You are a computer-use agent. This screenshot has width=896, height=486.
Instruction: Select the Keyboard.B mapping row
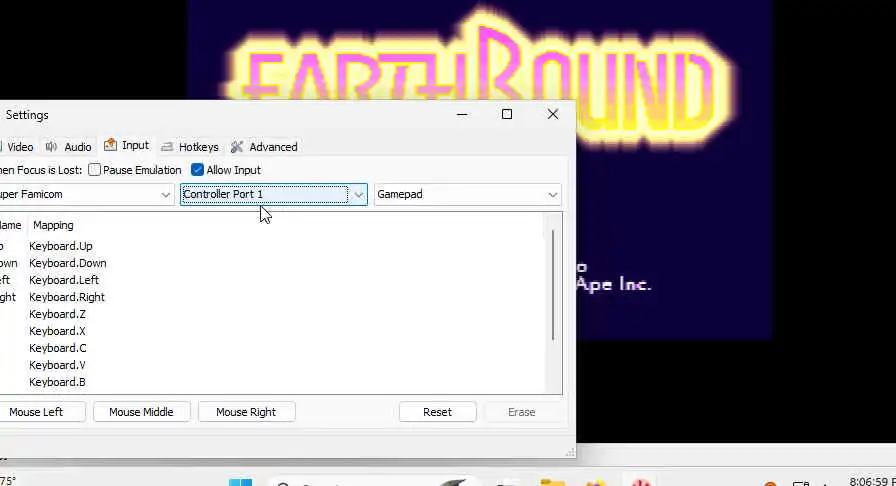[271, 382]
